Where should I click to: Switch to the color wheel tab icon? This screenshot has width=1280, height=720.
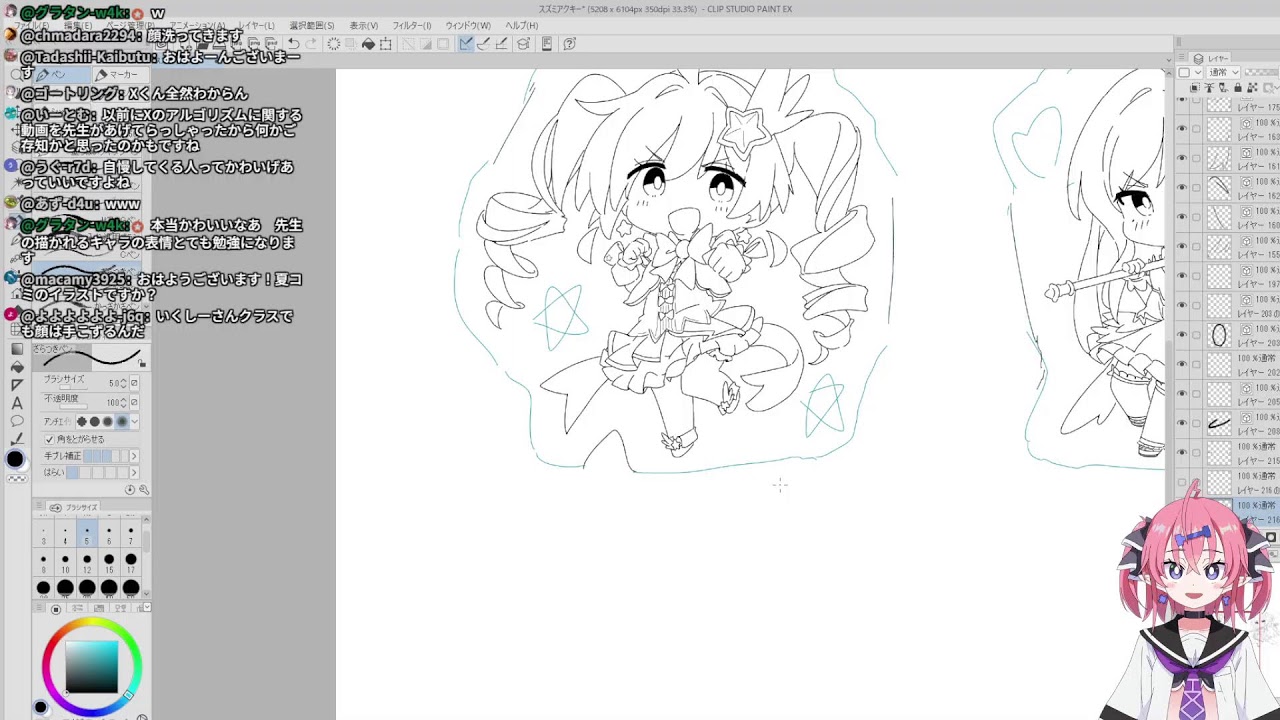(x=56, y=608)
